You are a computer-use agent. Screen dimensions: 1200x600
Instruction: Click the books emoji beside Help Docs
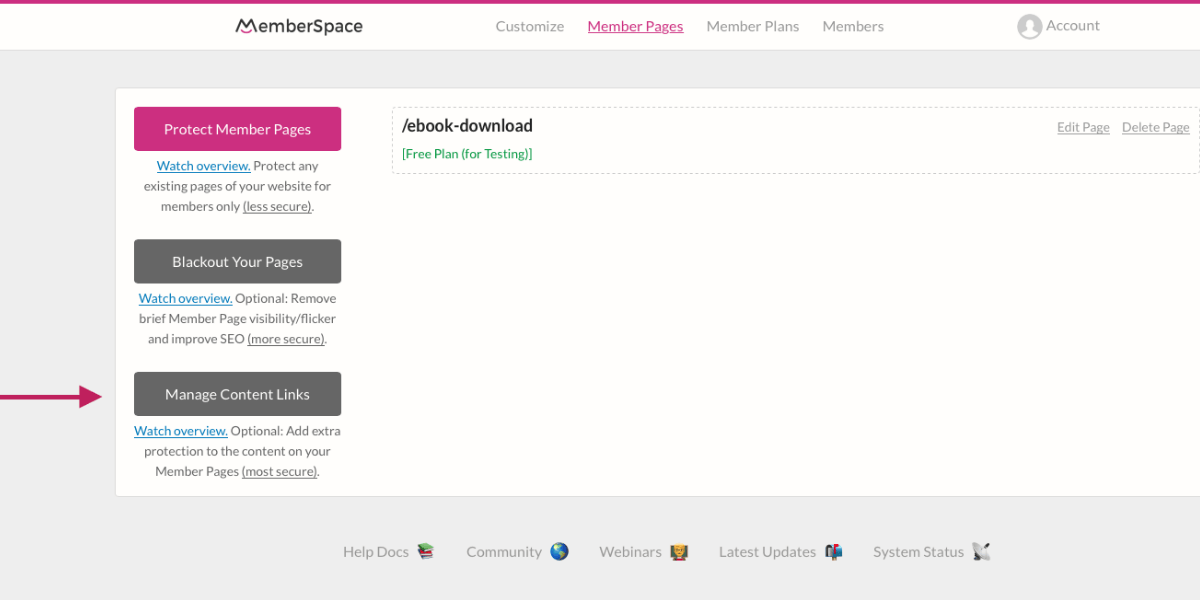coord(426,551)
